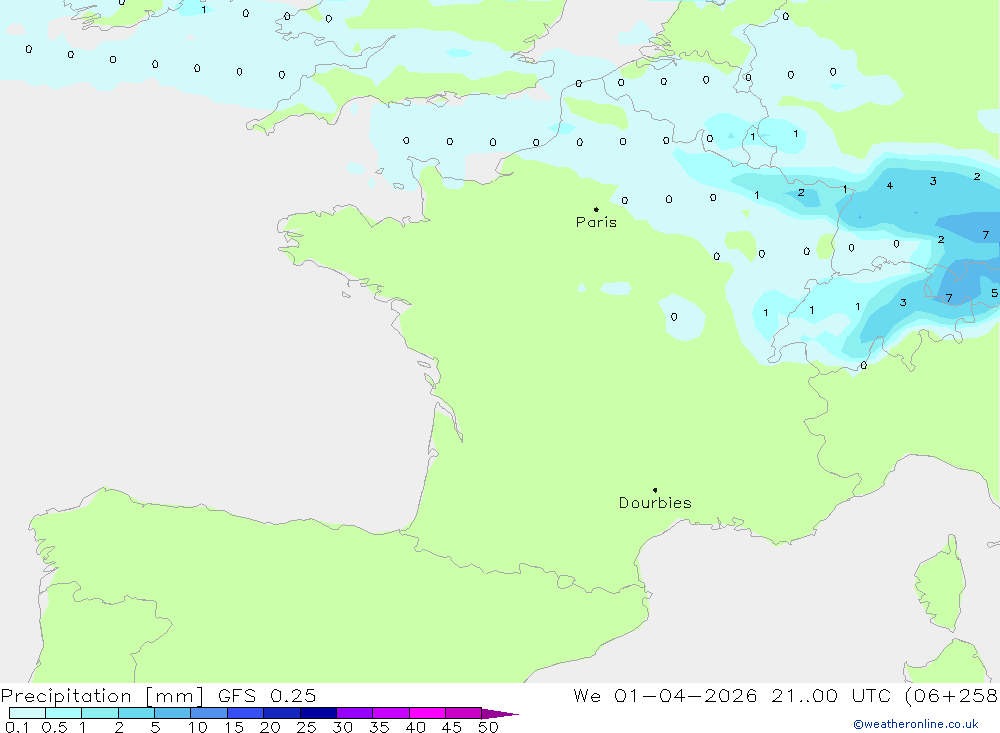Click the legend value 50
This screenshot has width=1000, height=733.
tap(488, 727)
